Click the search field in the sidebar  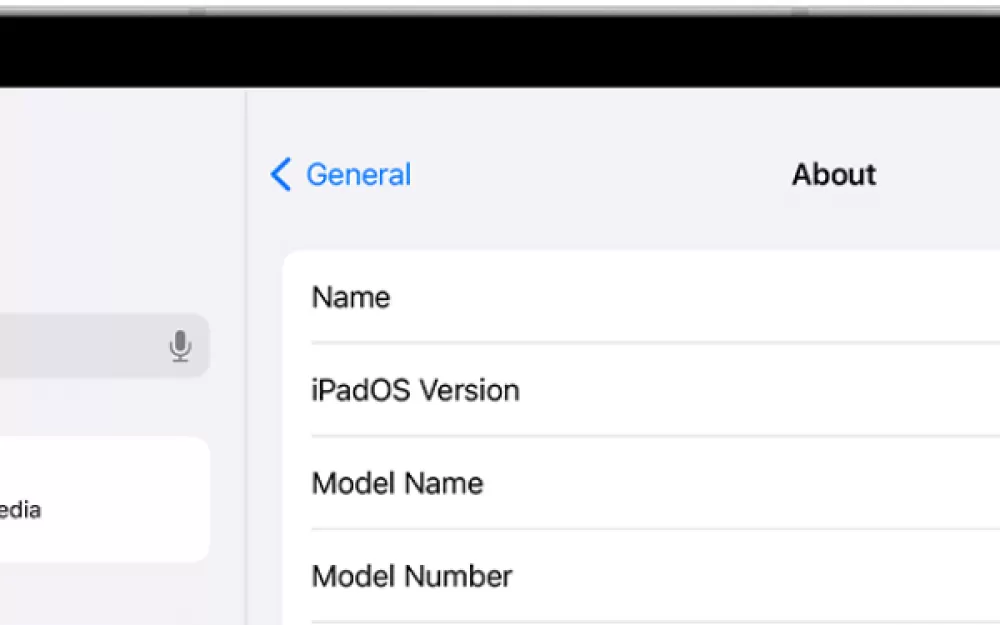105,345
